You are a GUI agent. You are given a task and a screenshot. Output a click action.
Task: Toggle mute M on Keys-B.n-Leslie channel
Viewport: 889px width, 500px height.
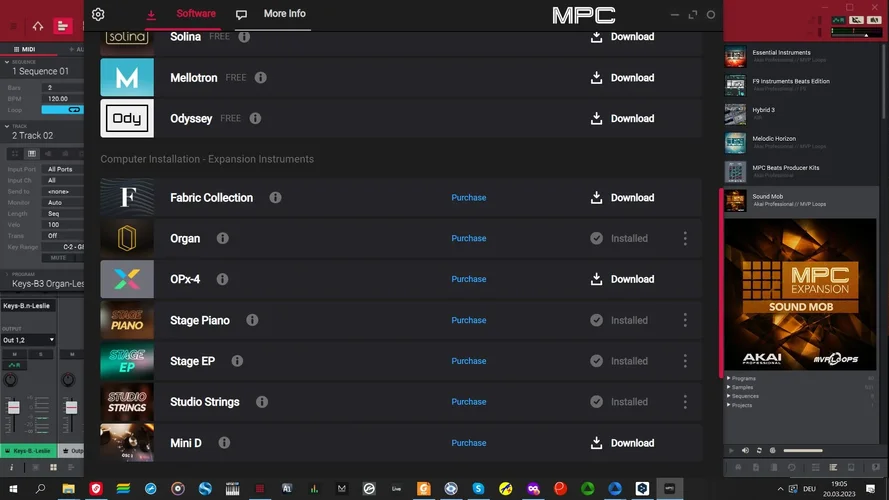(x=15, y=354)
